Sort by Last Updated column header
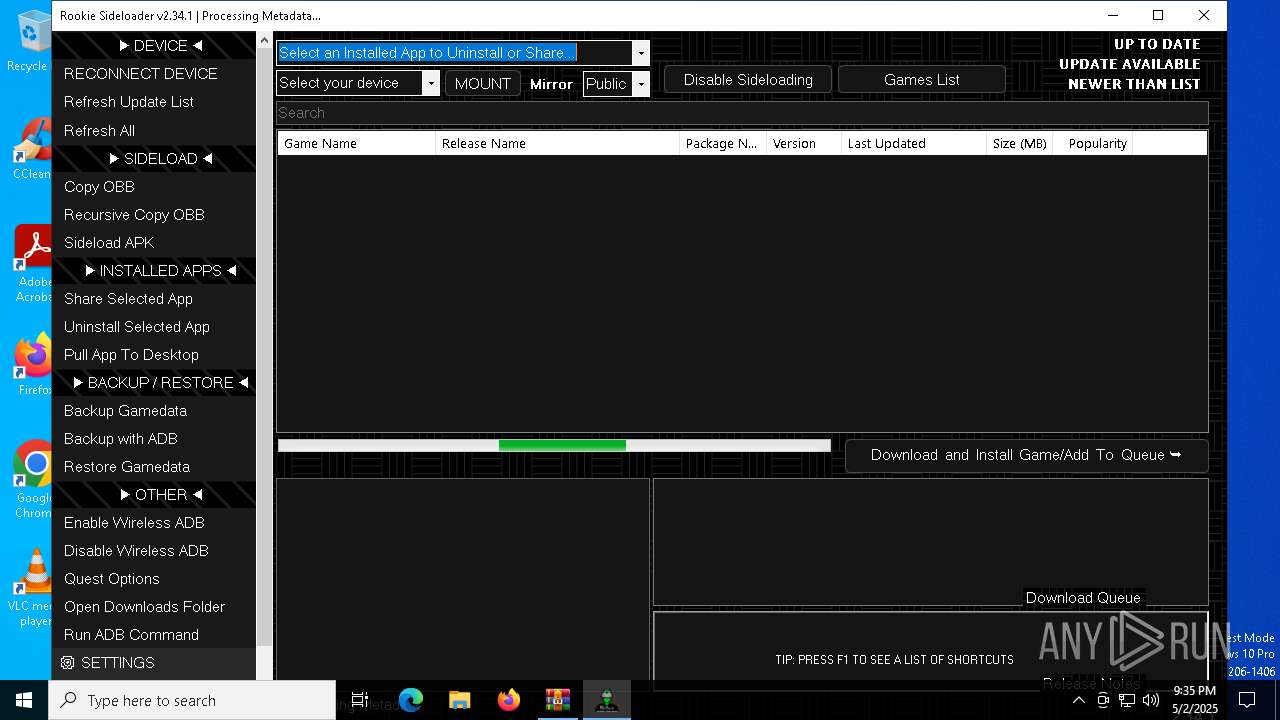 coord(914,144)
